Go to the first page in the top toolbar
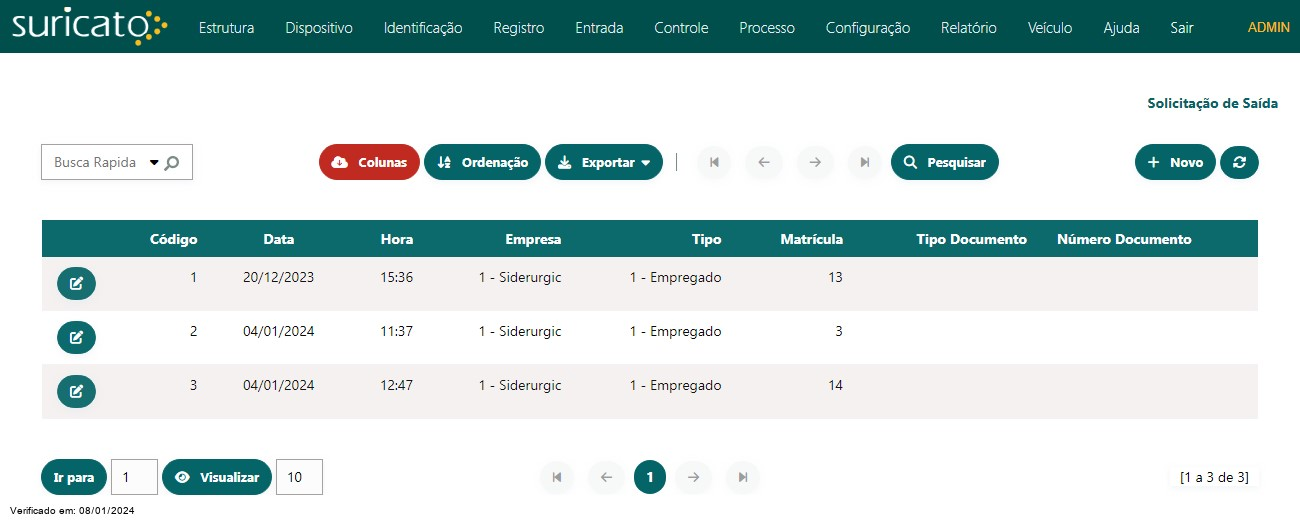The height and width of the screenshot is (525, 1300). 714,162
